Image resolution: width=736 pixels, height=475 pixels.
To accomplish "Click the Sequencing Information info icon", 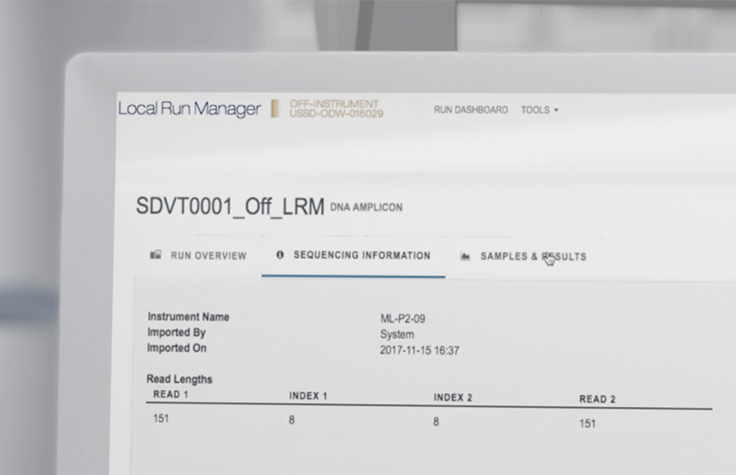I will pyautogui.click(x=280, y=256).
